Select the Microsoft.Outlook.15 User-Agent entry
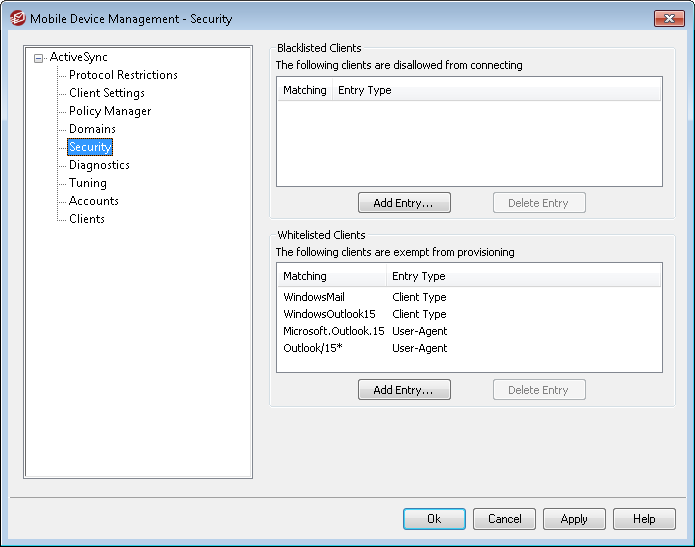 click(x=333, y=331)
